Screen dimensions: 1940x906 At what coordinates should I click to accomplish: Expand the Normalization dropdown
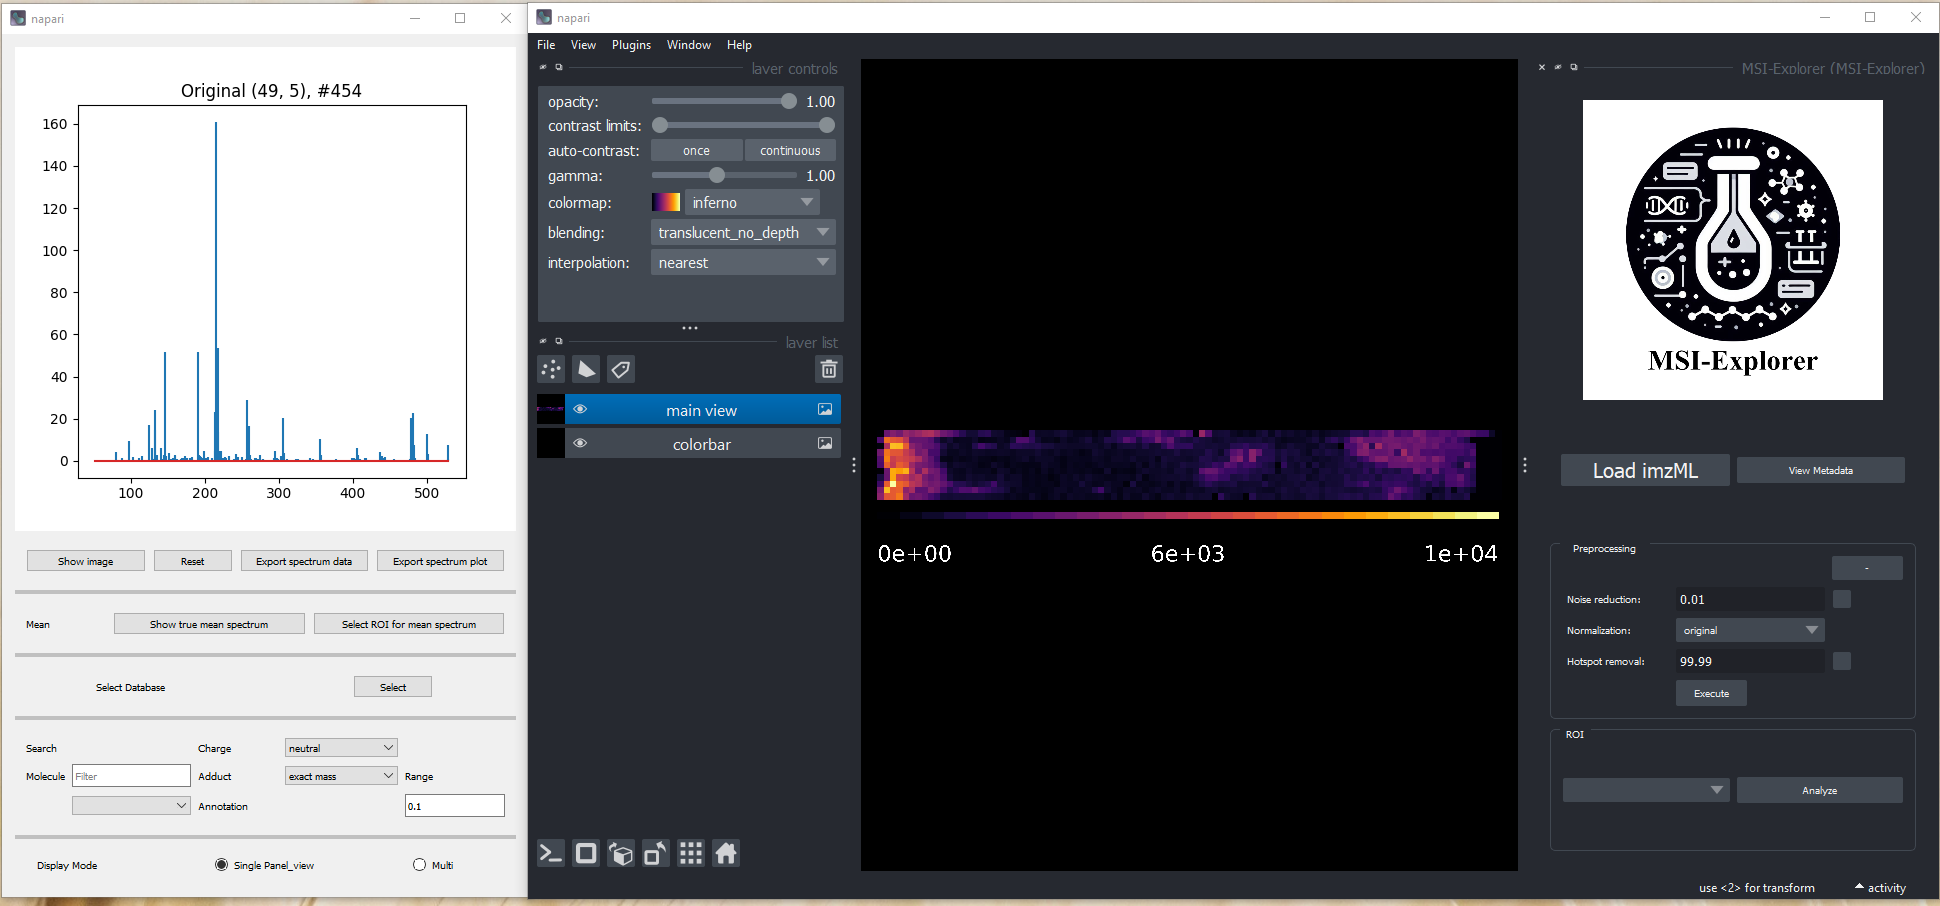(1749, 630)
